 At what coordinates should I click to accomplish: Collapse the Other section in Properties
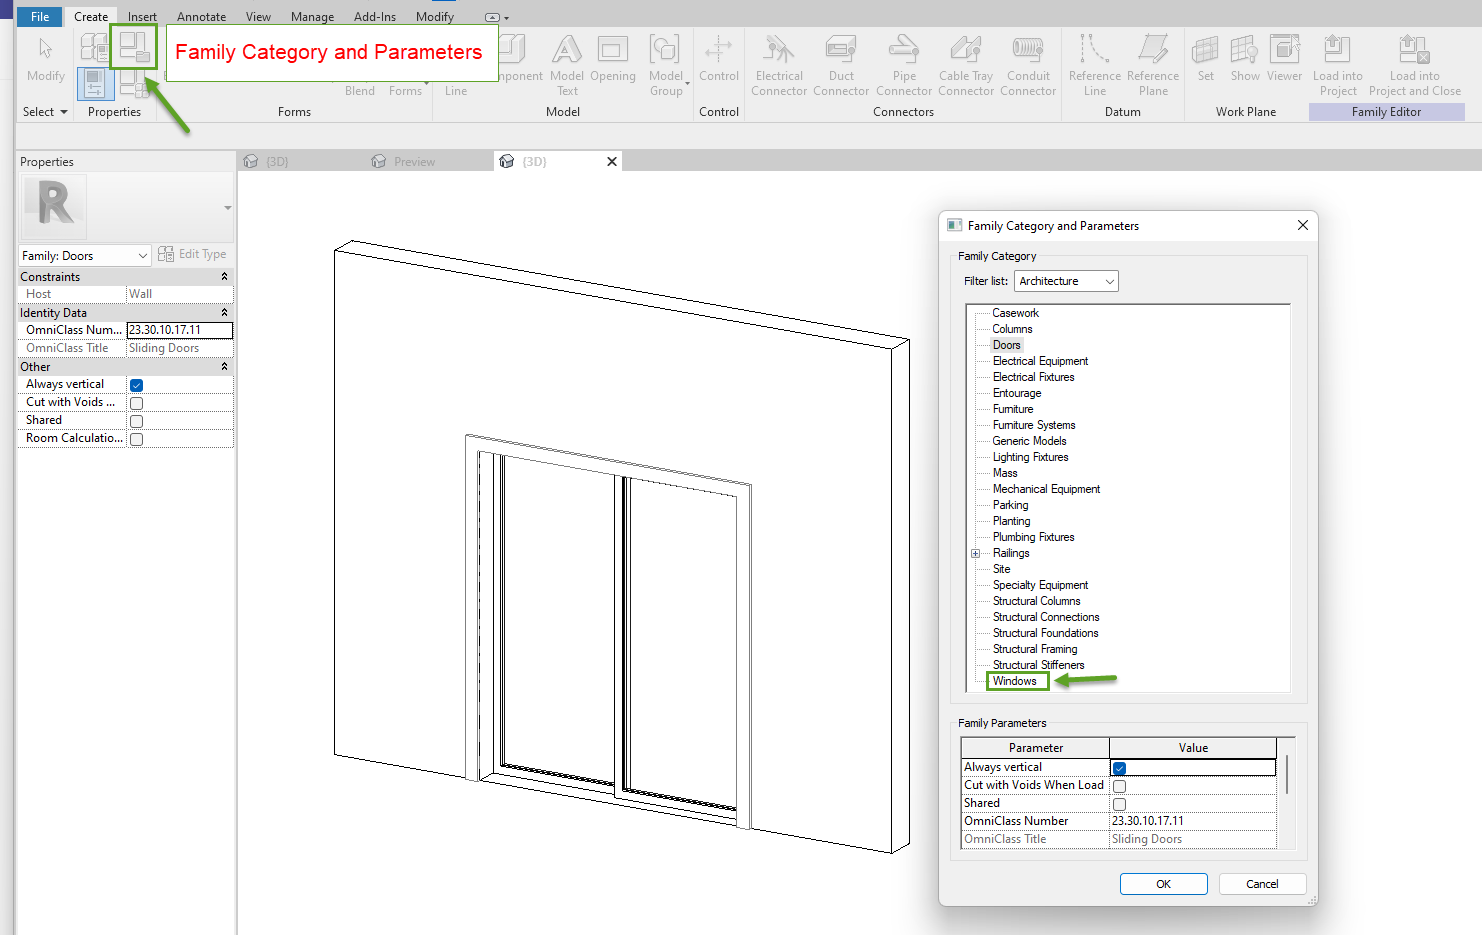(224, 367)
